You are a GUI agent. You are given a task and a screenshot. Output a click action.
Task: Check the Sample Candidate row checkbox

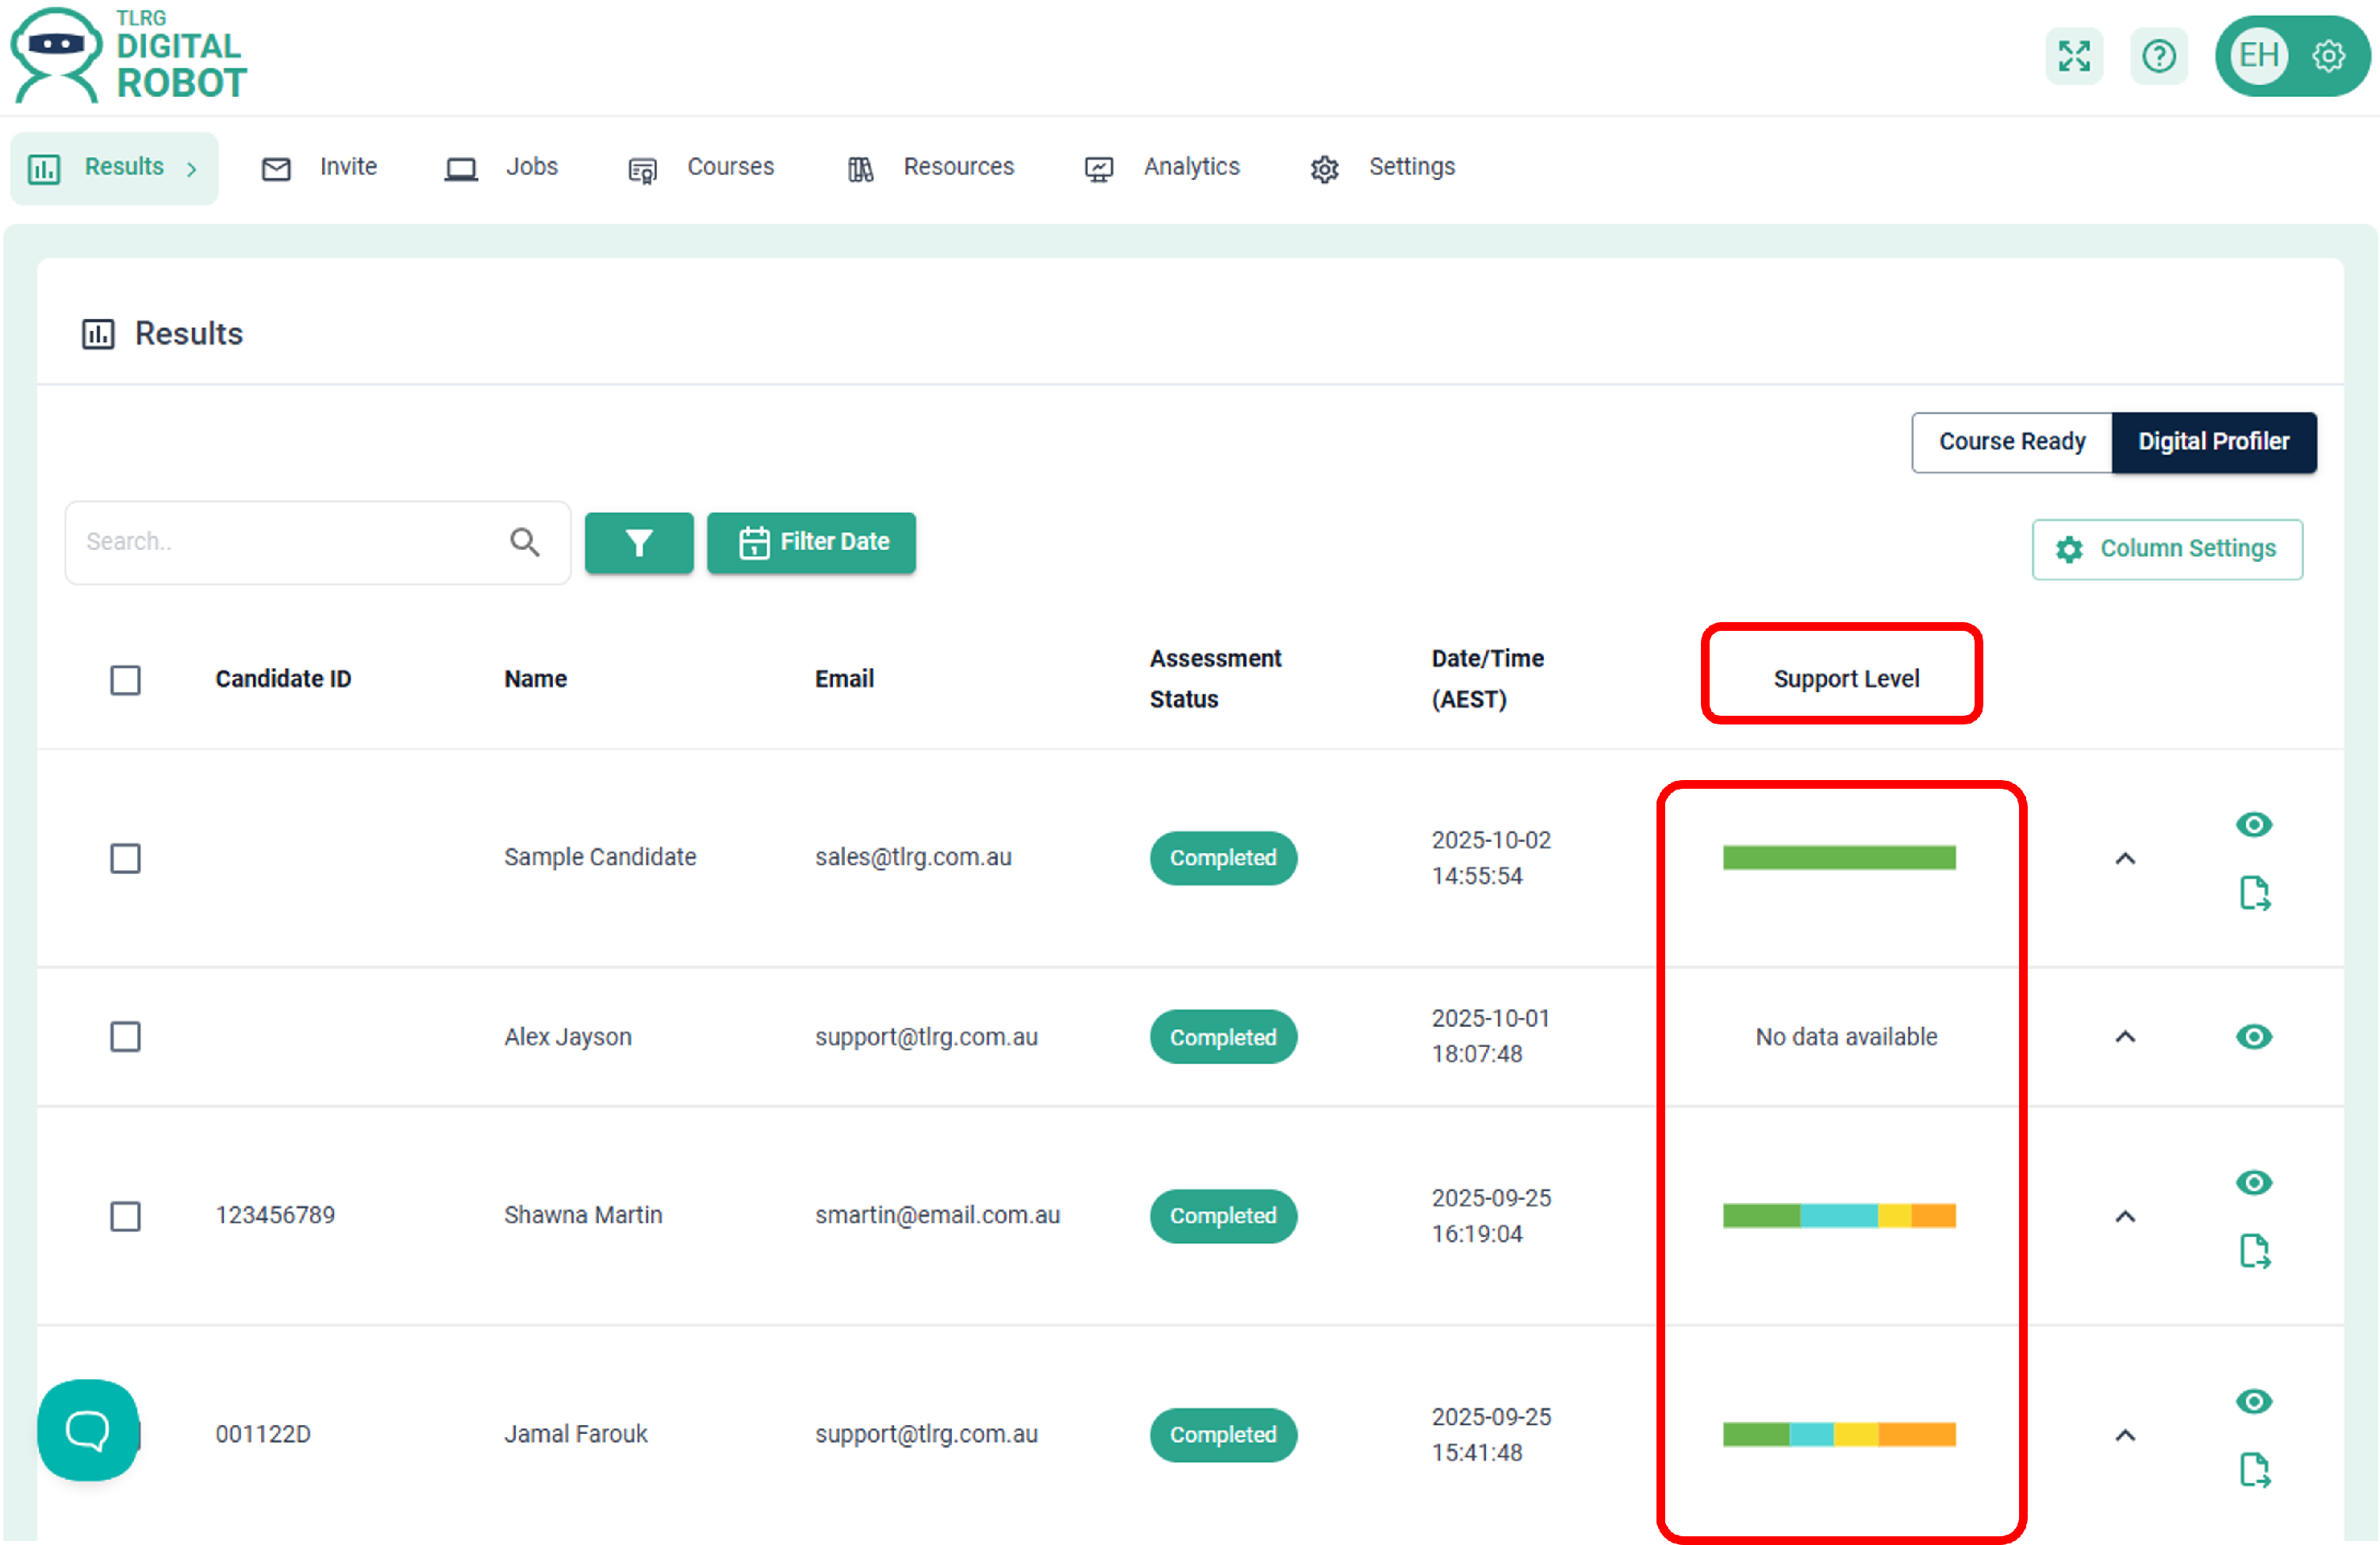tap(125, 857)
